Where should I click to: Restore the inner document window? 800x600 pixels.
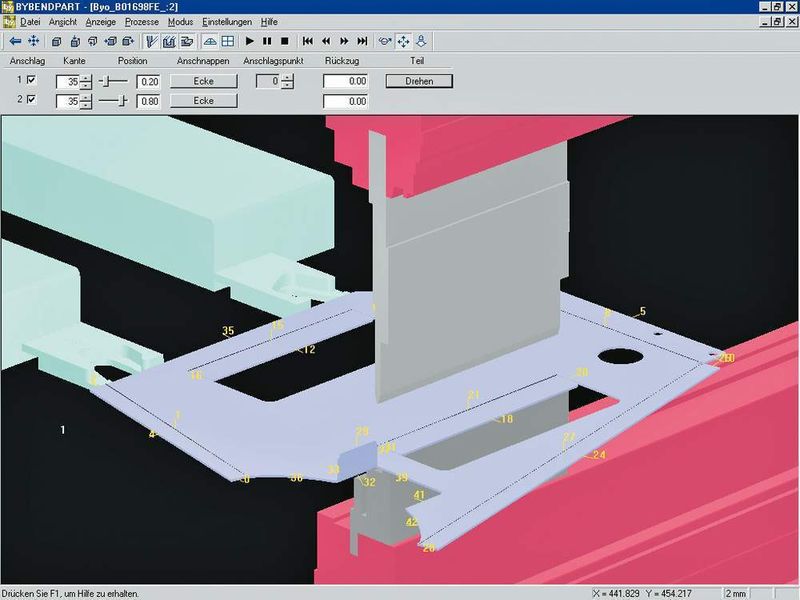click(777, 22)
